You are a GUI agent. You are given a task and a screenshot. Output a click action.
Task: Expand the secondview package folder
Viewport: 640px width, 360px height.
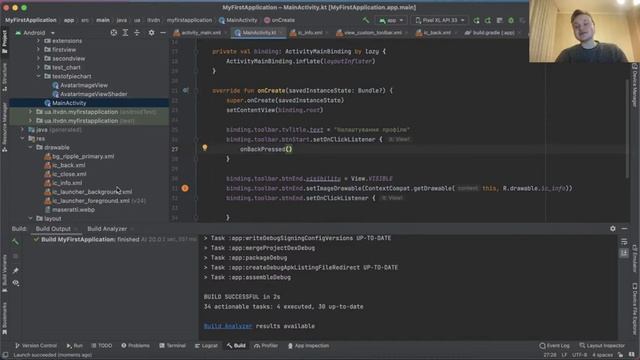pos(38,59)
